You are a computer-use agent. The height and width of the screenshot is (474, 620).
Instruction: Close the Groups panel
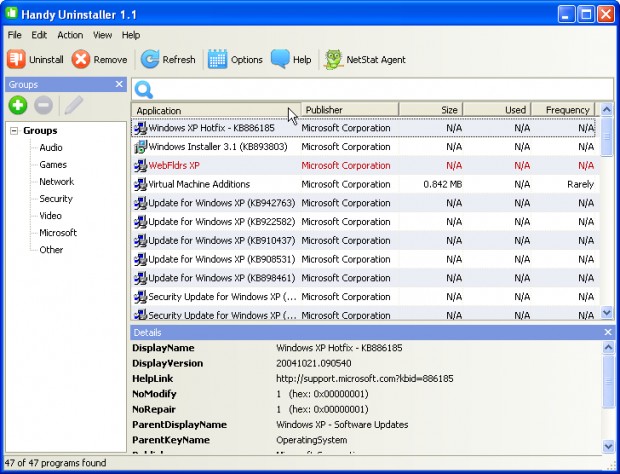[x=119, y=84]
